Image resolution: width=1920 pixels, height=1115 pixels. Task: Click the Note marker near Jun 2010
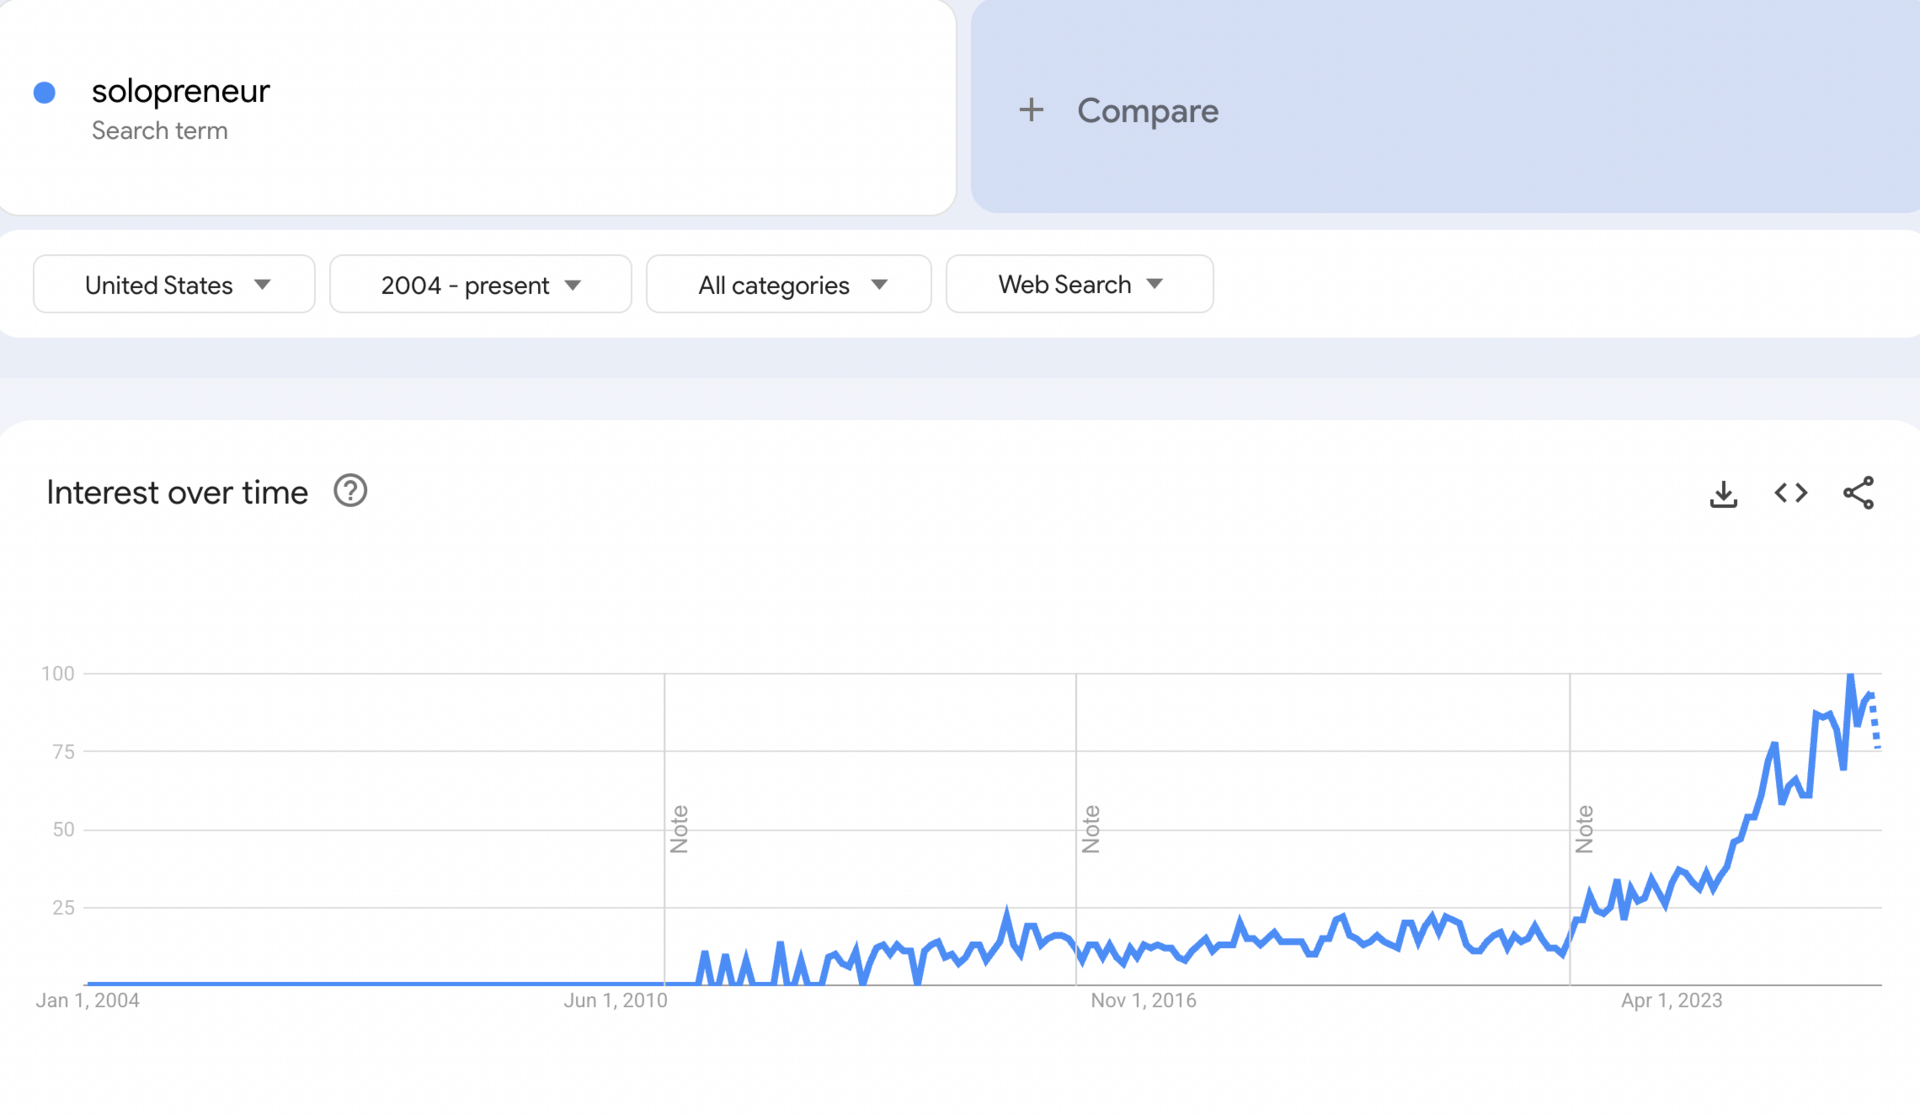click(x=679, y=829)
